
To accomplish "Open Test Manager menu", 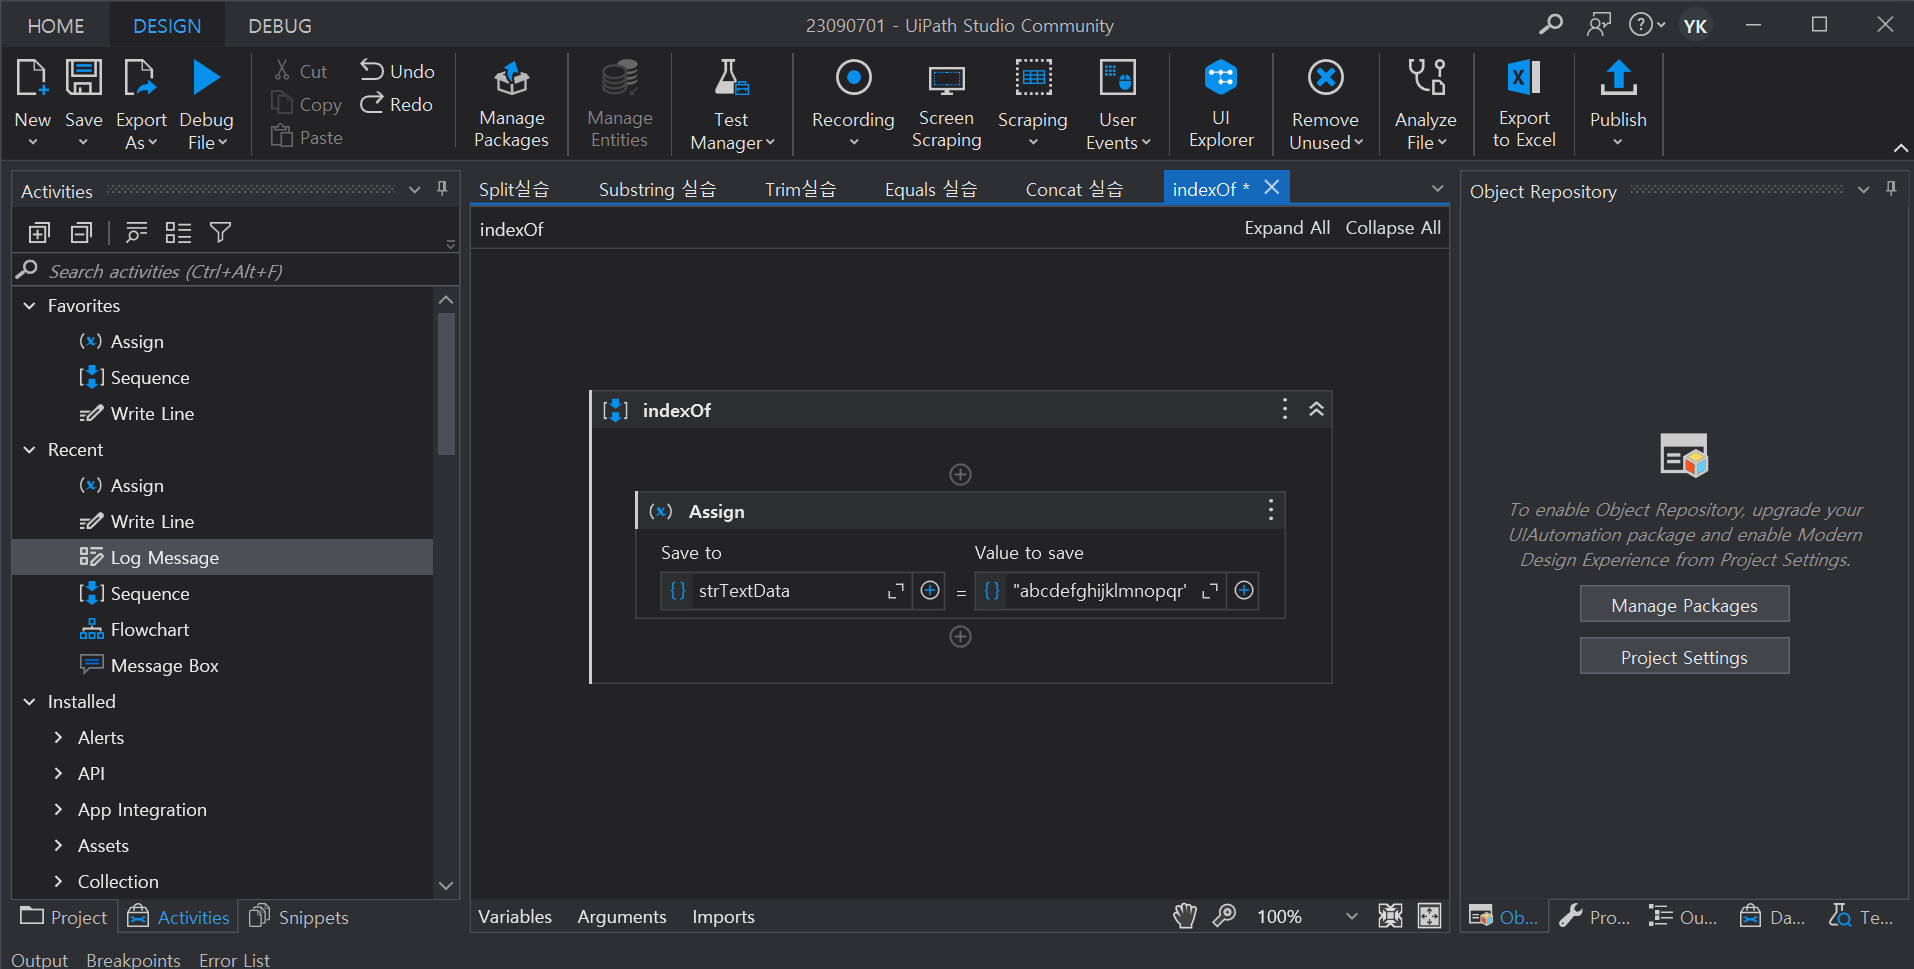I will pos(731,104).
